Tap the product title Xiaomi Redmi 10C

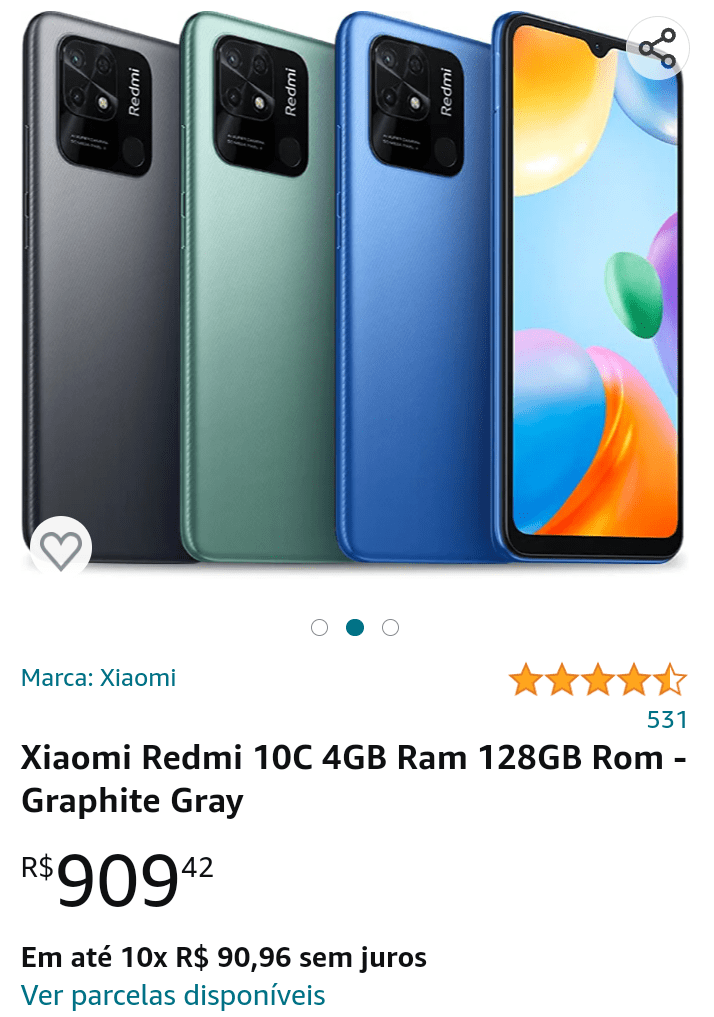click(354, 778)
